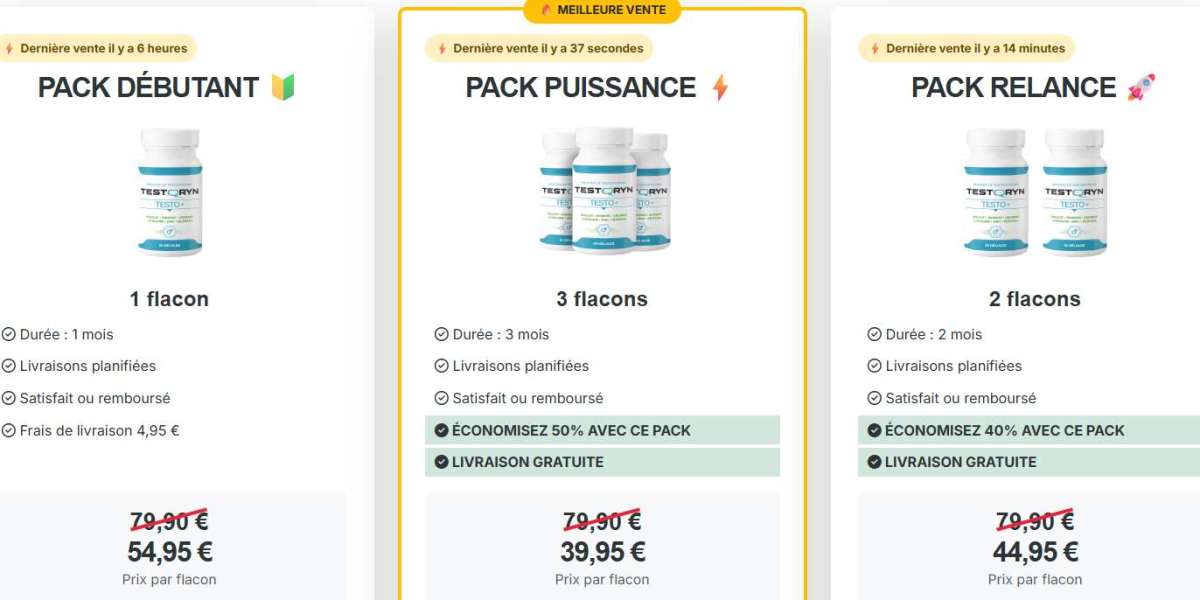Click the 39,95 € price per bottle
The image size is (1200, 600).
coord(602,551)
